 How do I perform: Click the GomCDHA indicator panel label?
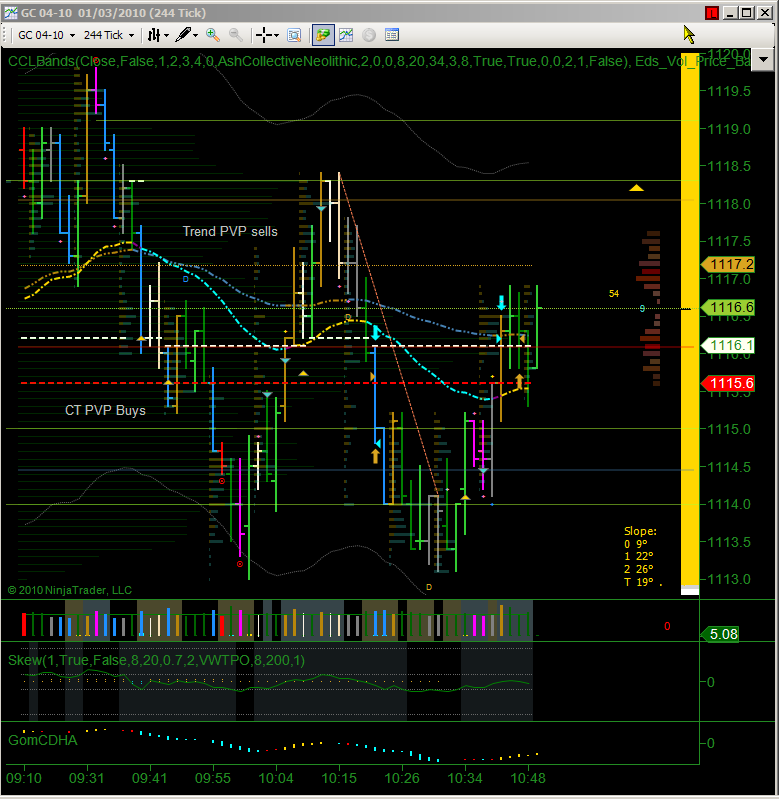[x=43, y=740]
